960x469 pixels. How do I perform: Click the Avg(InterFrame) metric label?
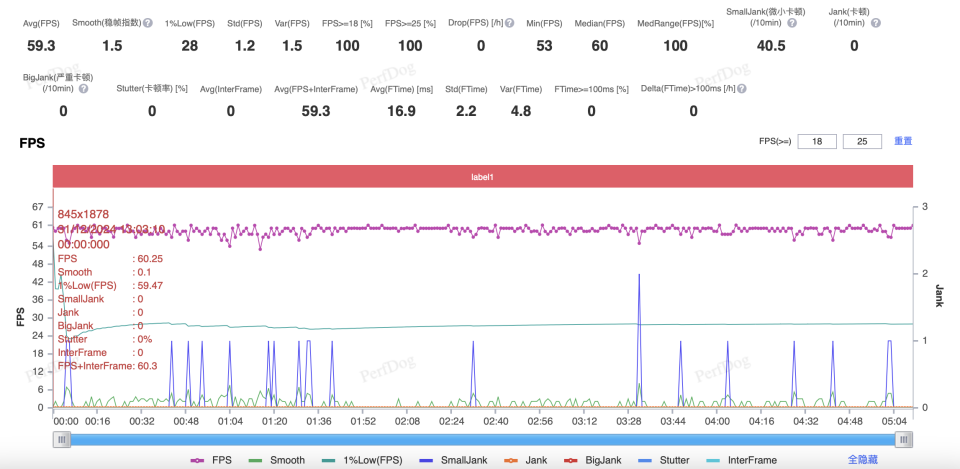[x=231, y=89]
